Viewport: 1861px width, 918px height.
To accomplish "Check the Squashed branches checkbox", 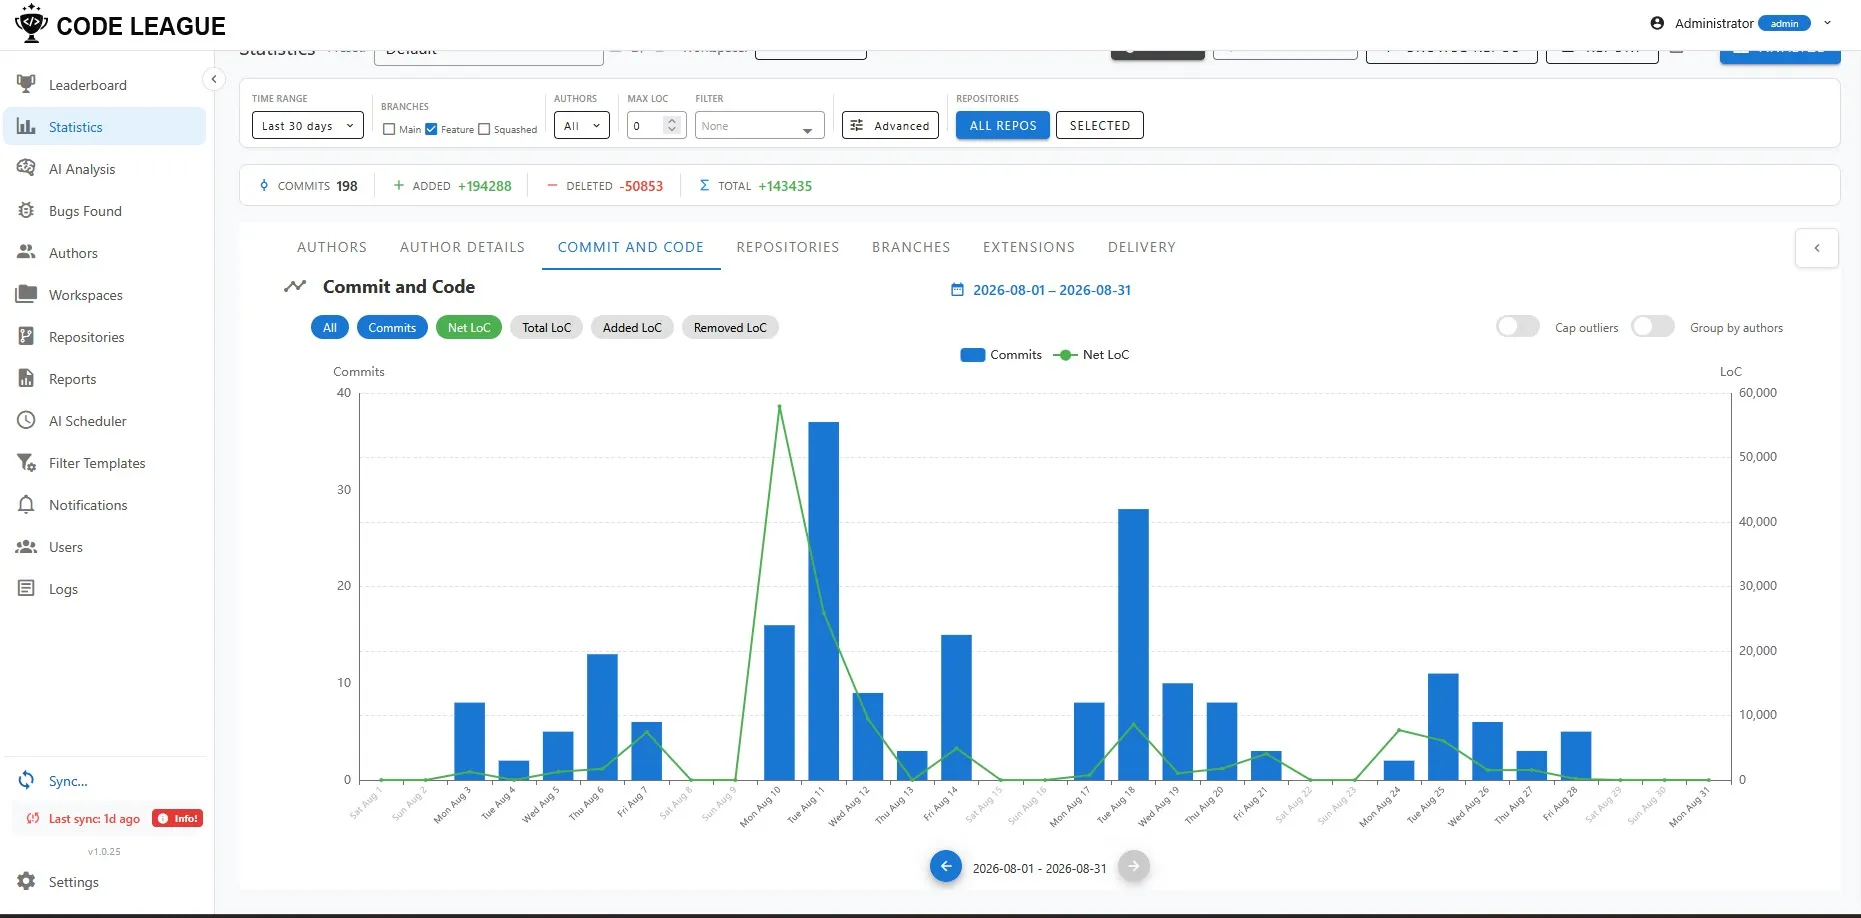I will [485, 129].
